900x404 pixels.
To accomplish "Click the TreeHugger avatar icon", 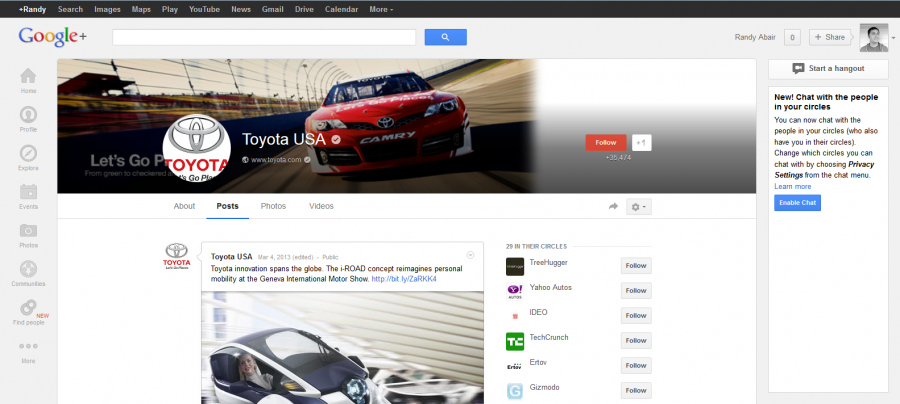I will tap(515, 266).
